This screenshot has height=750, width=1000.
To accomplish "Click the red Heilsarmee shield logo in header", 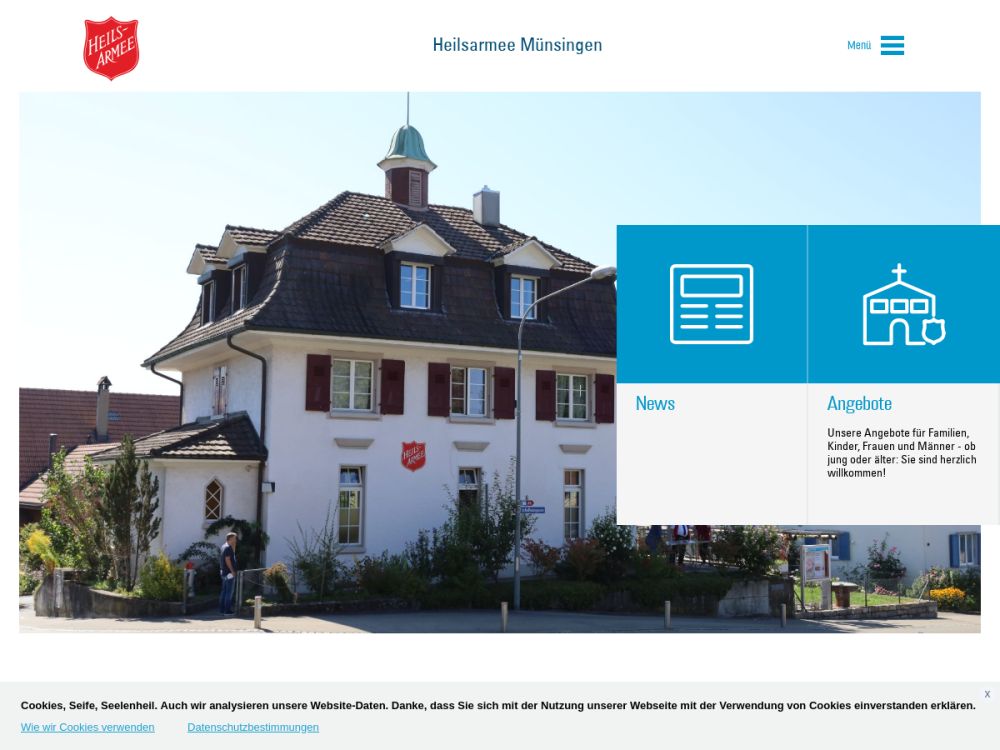I will [111, 48].
